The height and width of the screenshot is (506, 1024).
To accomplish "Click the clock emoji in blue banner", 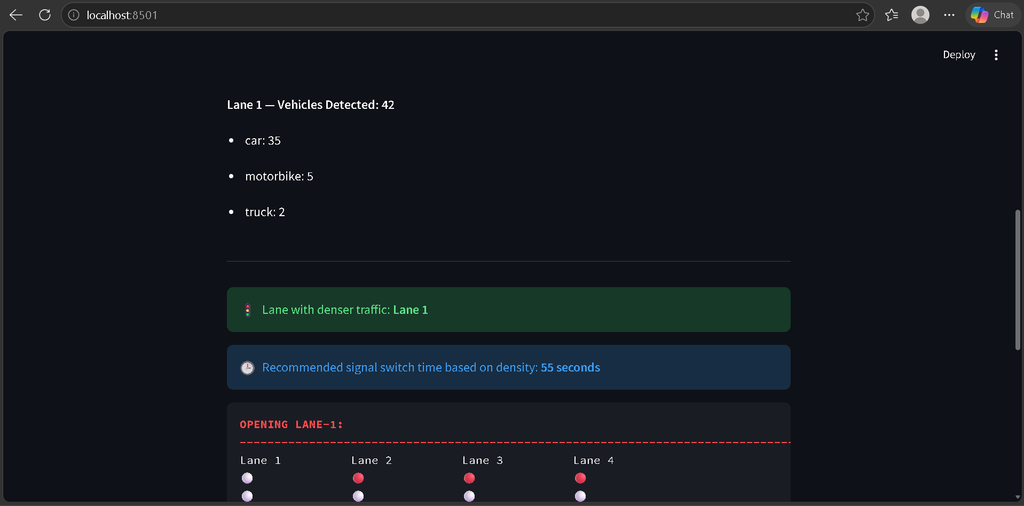I will tap(247, 368).
